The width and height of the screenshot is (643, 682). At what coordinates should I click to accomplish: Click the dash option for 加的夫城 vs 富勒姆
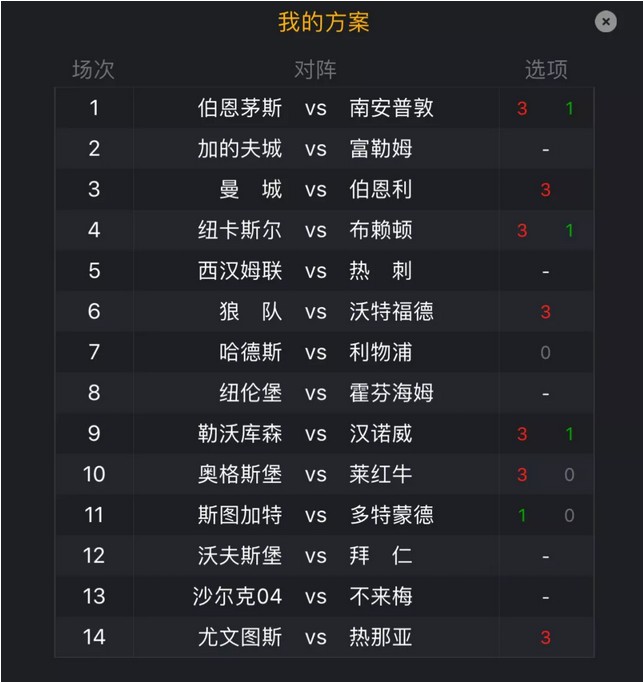click(x=546, y=150)
